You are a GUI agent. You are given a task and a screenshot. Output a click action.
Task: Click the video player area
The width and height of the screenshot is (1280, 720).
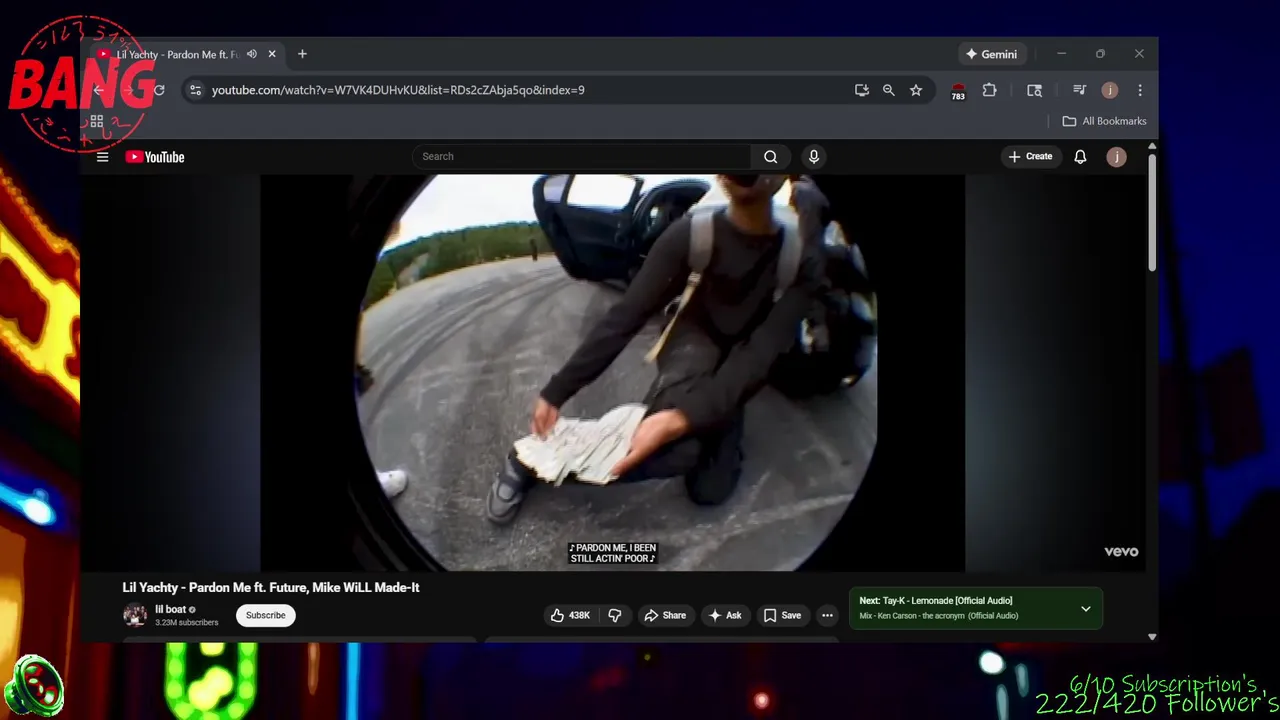coord(613,372)
